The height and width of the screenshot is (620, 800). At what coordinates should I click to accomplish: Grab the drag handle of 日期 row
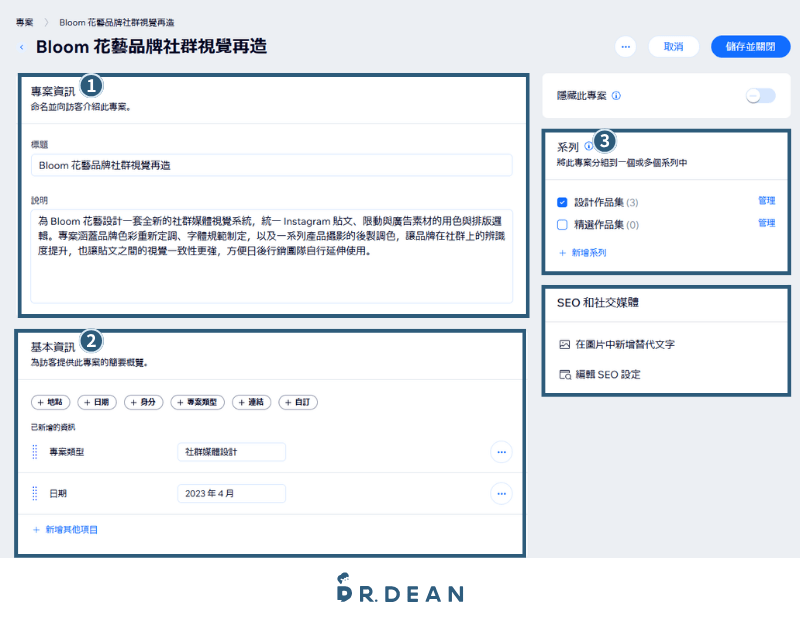(35, 494)
